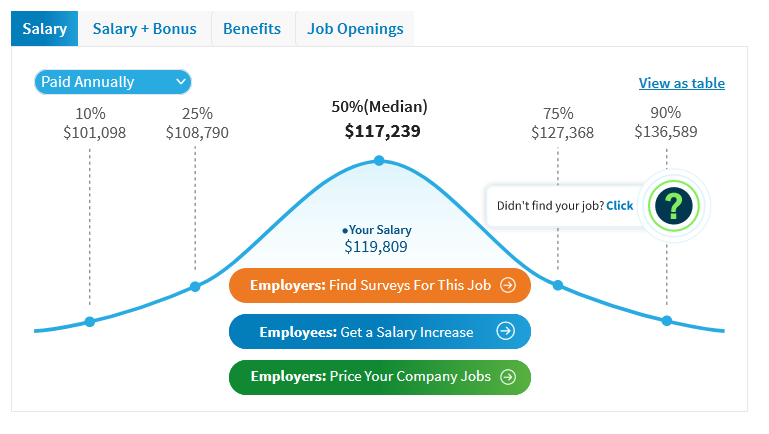Image resolution: width=769 pixels, height=434 pixels.
Task: Click the median point at curve peak
Action: [x=379, y=161]
